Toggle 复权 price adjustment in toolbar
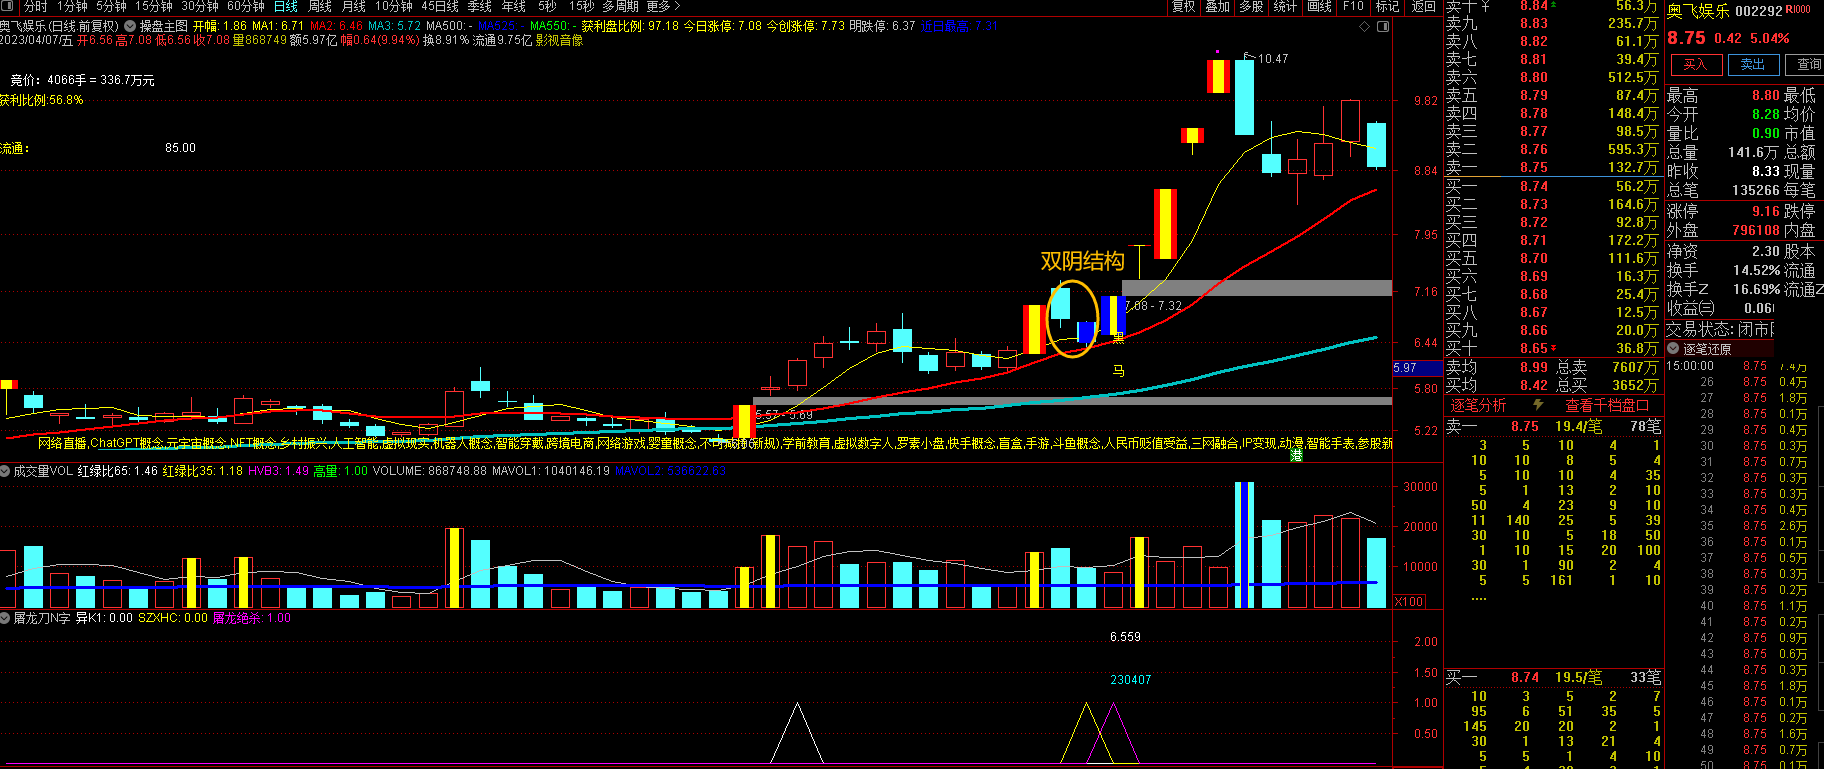The height and width of the screenshot is (769, 1824). tap(1183, 7)
